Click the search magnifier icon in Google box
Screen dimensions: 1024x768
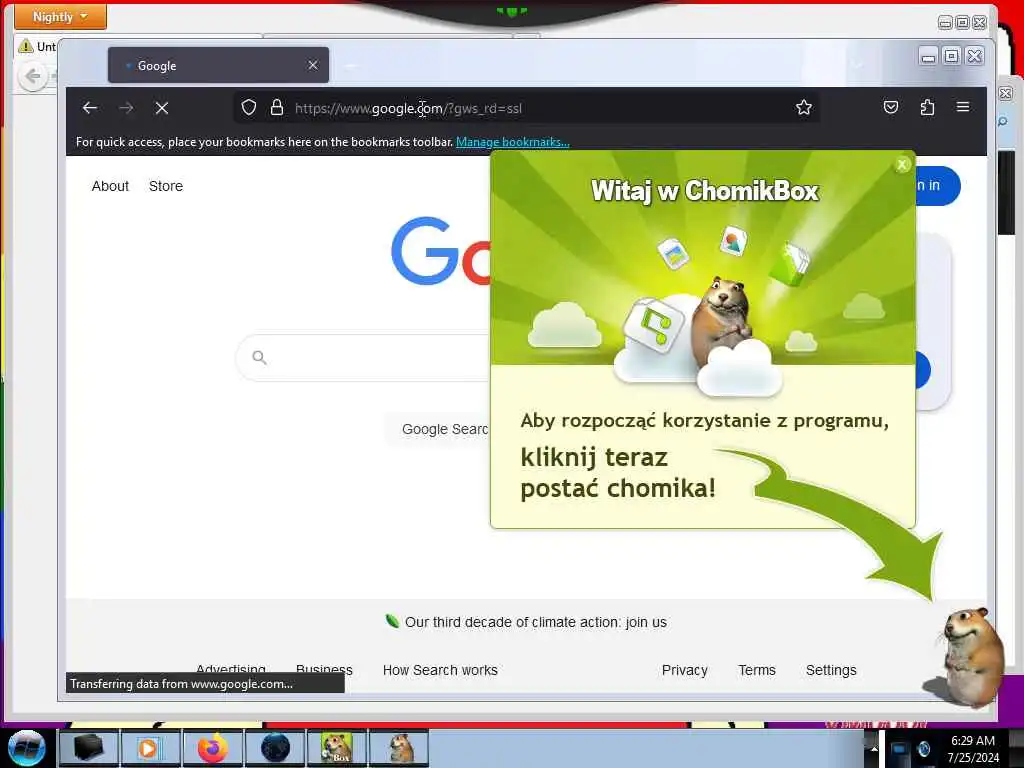point(259,357)
